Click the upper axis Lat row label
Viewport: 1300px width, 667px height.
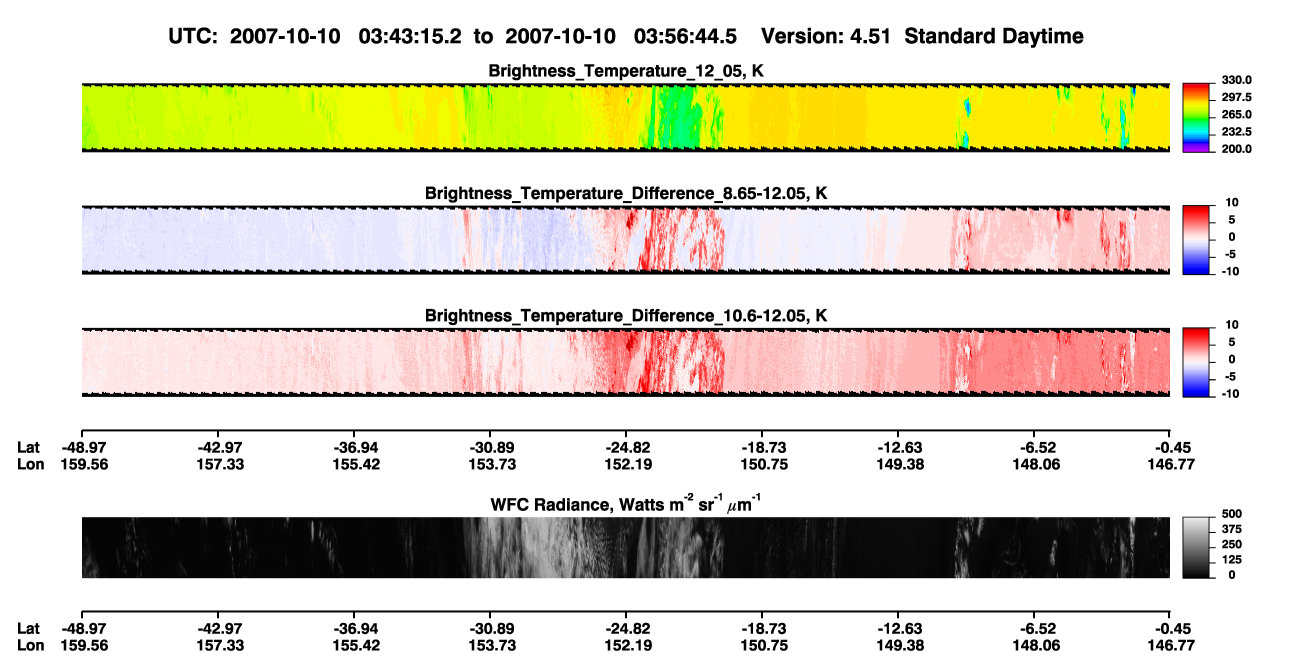(x=29, y=447)
